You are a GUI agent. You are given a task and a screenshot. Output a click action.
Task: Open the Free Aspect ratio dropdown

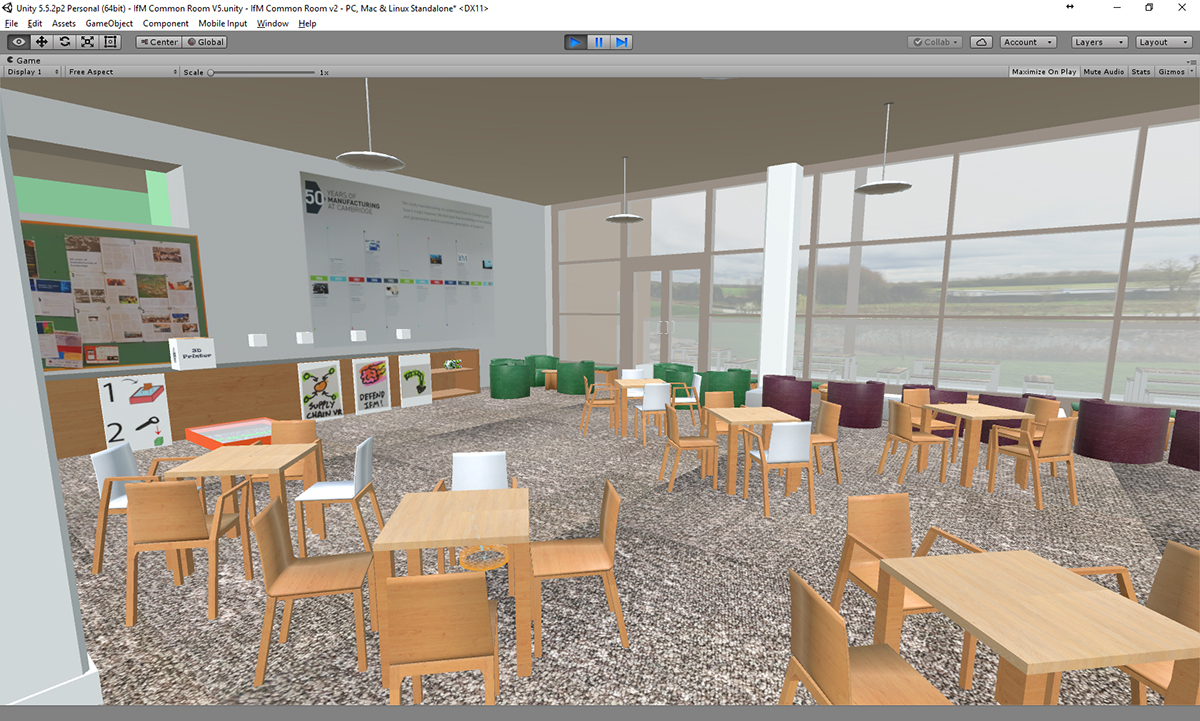point(121,72)
